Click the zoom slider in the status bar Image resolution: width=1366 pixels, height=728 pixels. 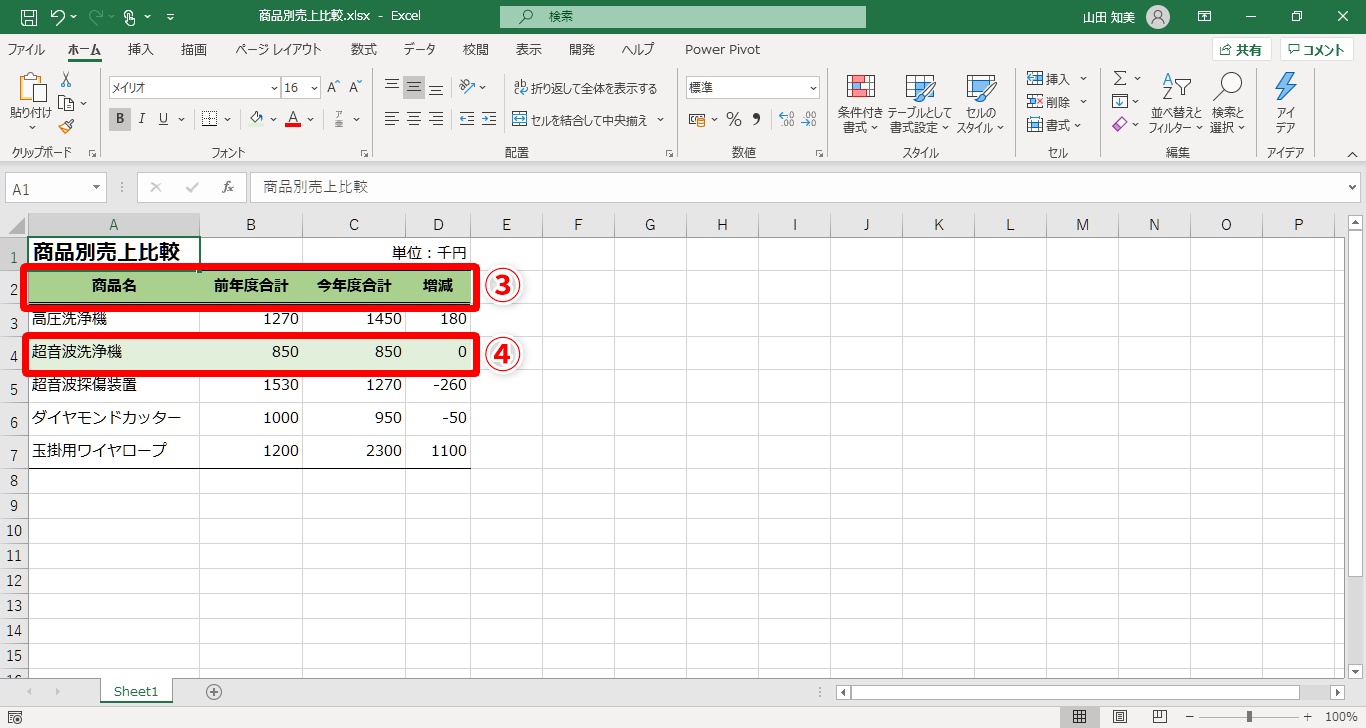click(x=1249, y=717)
